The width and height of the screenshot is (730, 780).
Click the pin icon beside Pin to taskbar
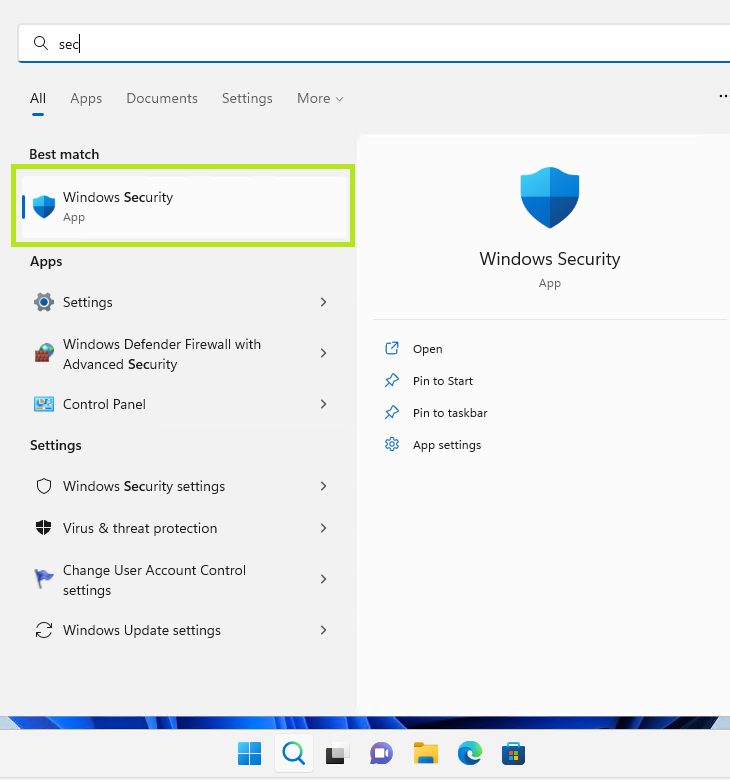click(x=392, y=412)
